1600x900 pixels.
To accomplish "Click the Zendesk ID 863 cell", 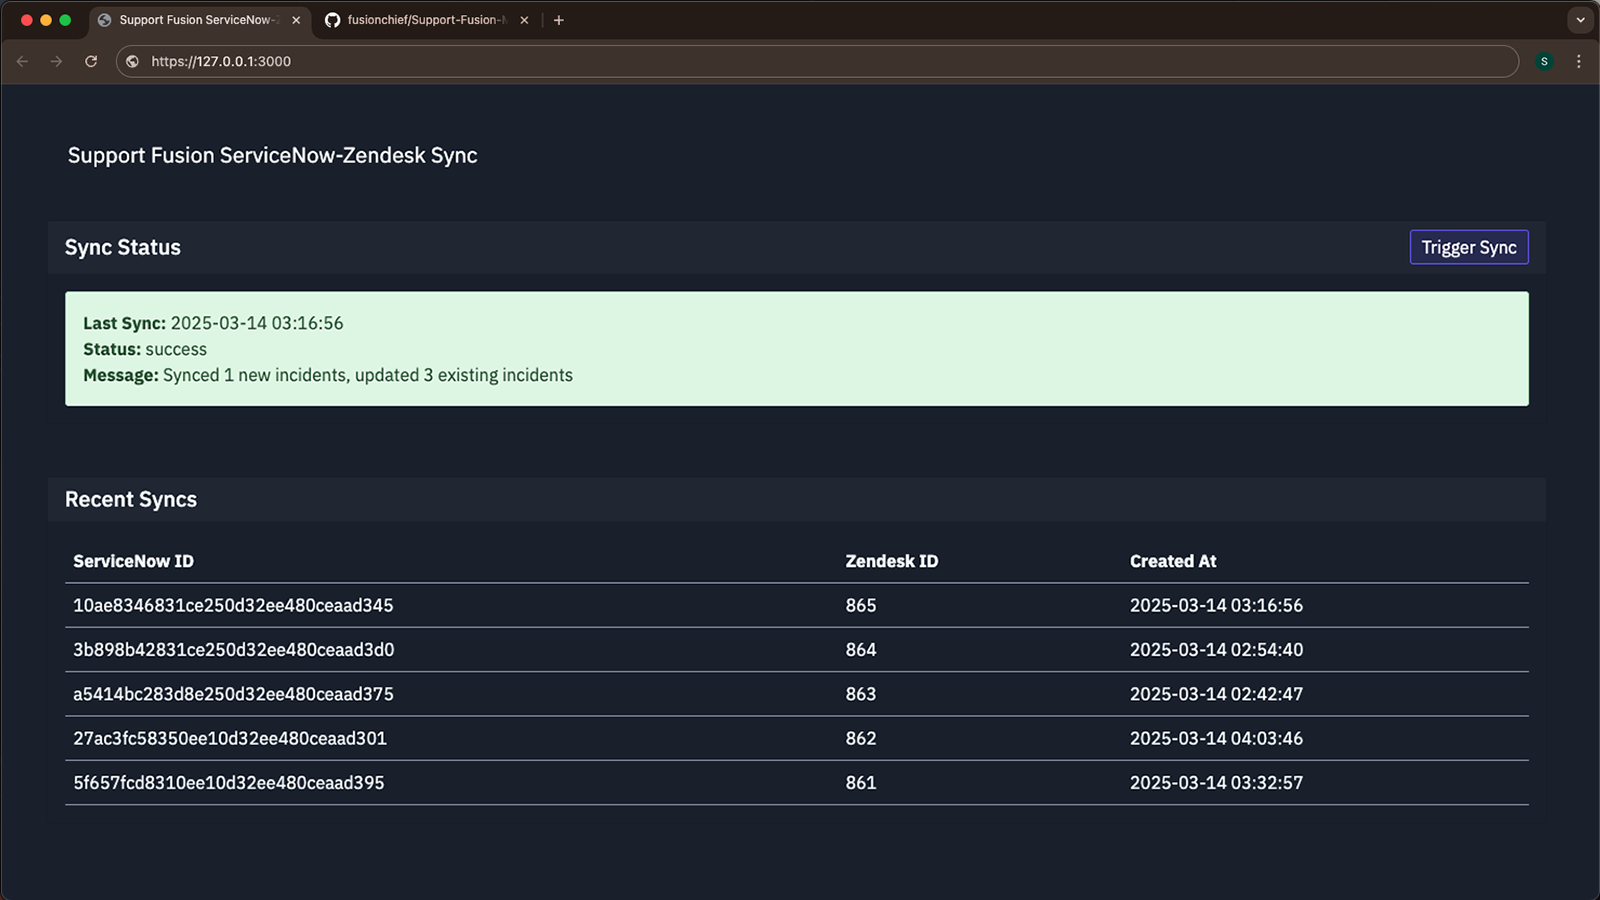I will (x=860, y=694).
